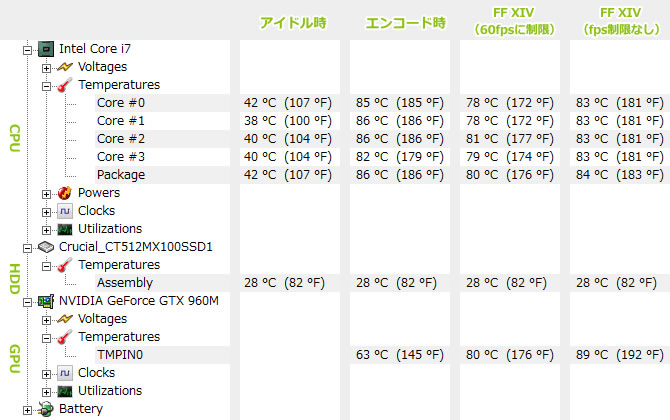Image resolution: width=670 pixels, height=420 pixels.
Task: Expand the GPU Utilizations node under NVIDIA GeForce
Action: click(46, 392)
